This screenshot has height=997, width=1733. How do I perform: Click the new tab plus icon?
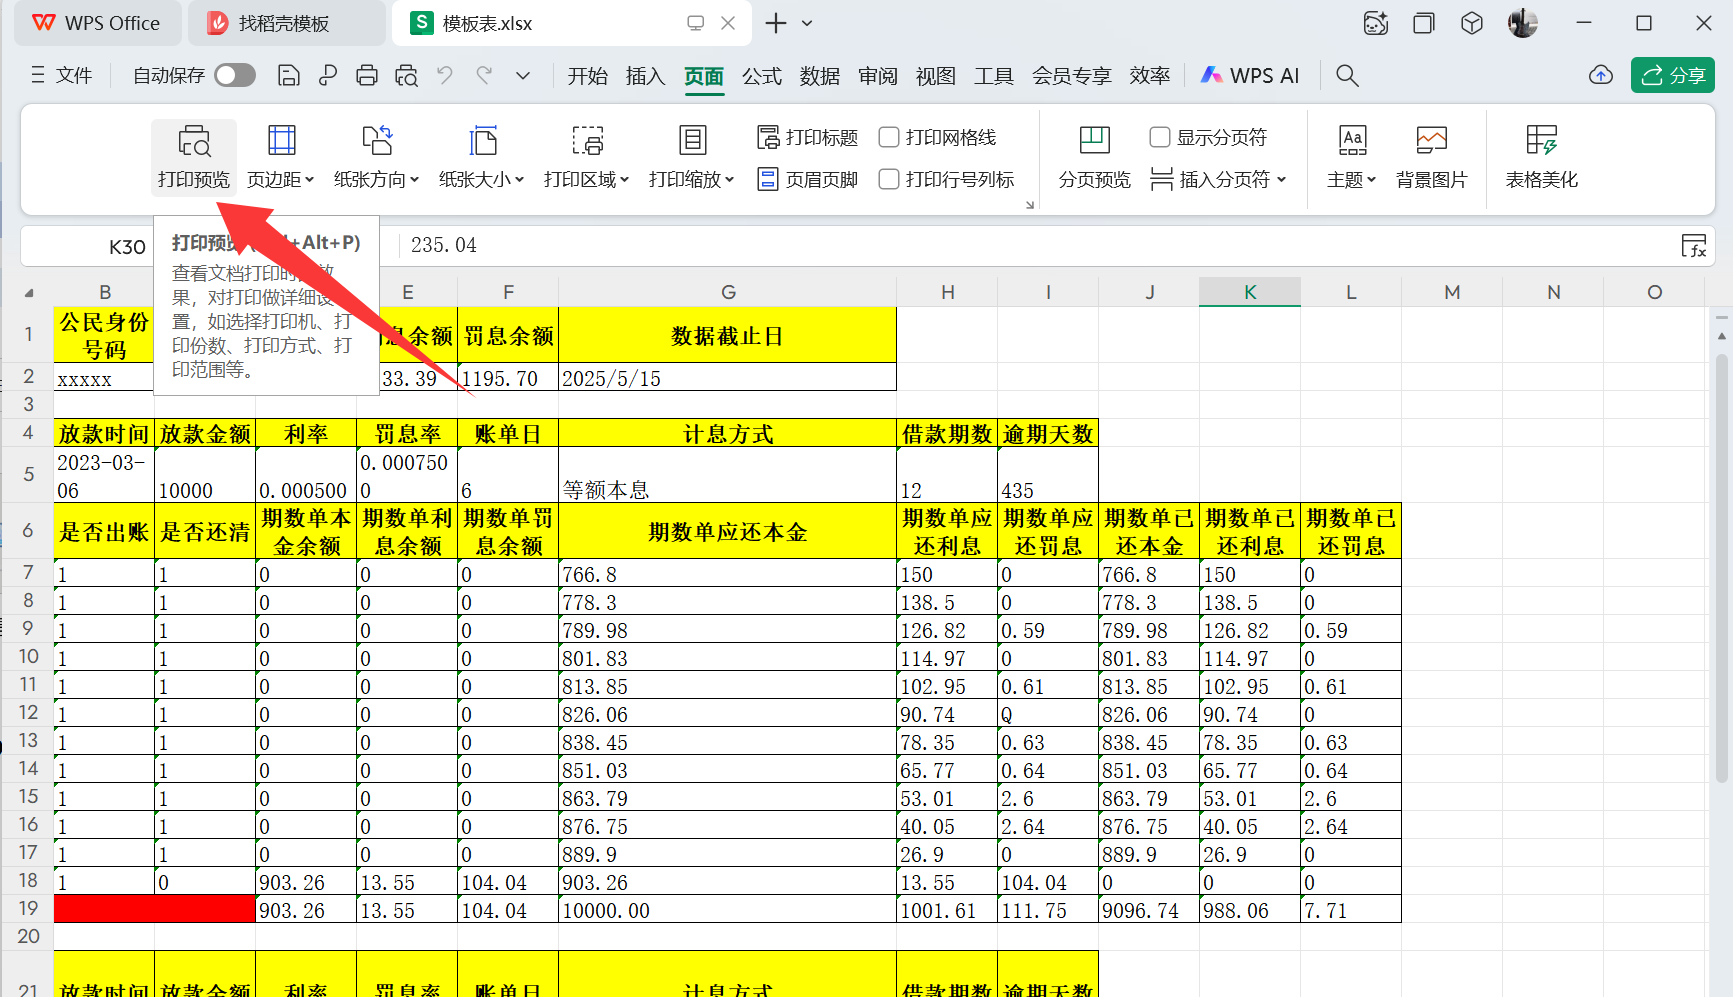[x=776, y=23]
